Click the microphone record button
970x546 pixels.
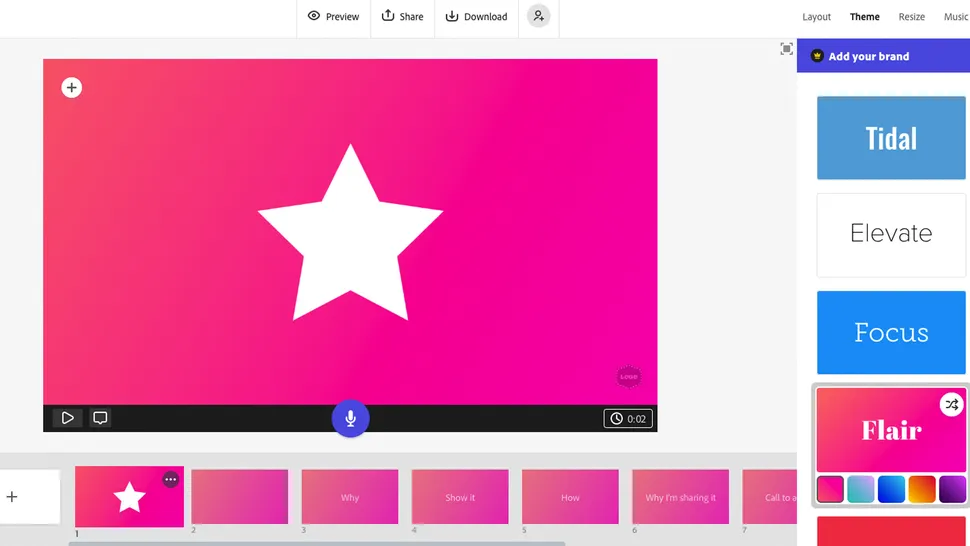[x=350, y=418]
